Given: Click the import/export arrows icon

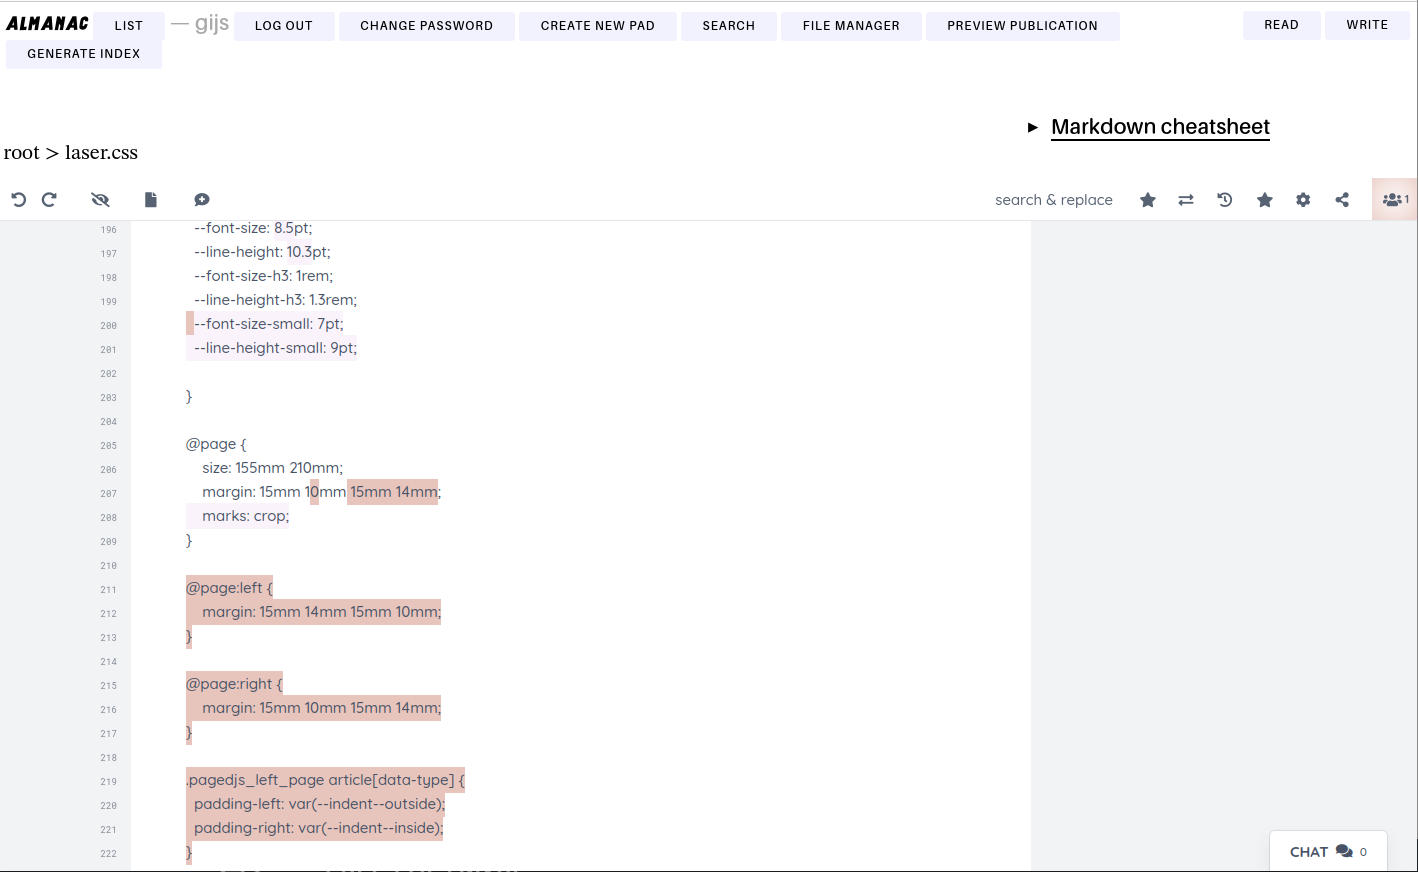Looking at the screenshot, I should click(x=1186, y=200).
